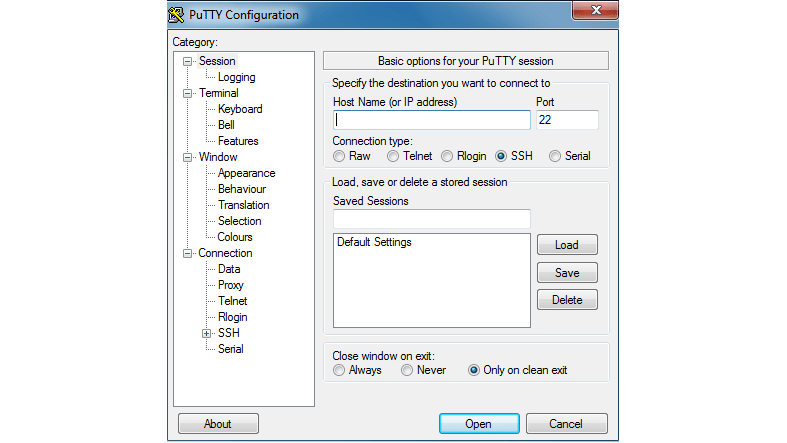Viewport: 787px width, 443px height.
Task: Collapse the Session category node
Action: [x=187, y=61]
